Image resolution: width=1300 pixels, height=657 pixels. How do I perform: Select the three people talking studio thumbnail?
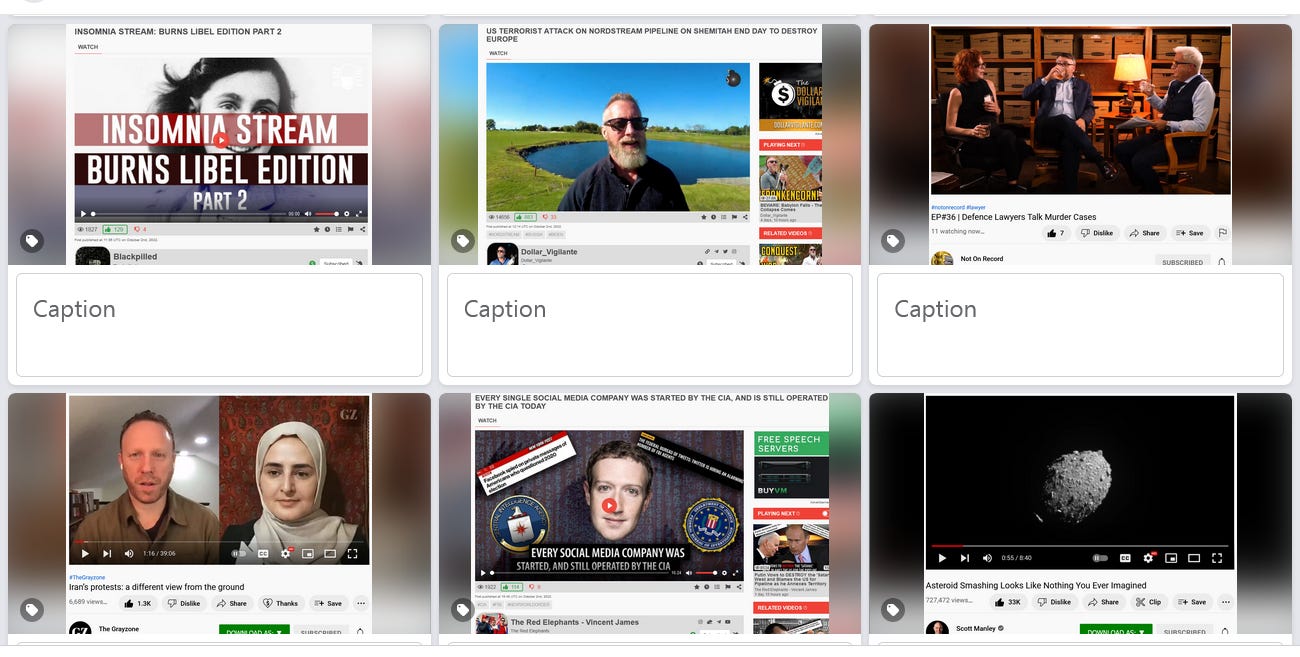(x=1080, y=144)
